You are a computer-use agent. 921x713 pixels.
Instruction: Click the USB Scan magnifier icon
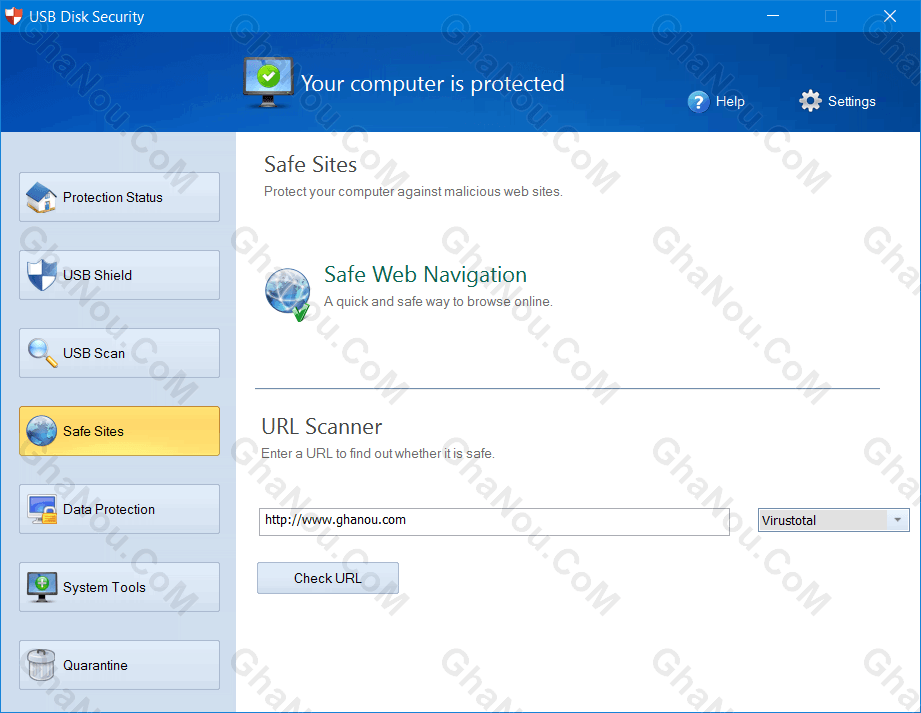click(x=42, y=353)
